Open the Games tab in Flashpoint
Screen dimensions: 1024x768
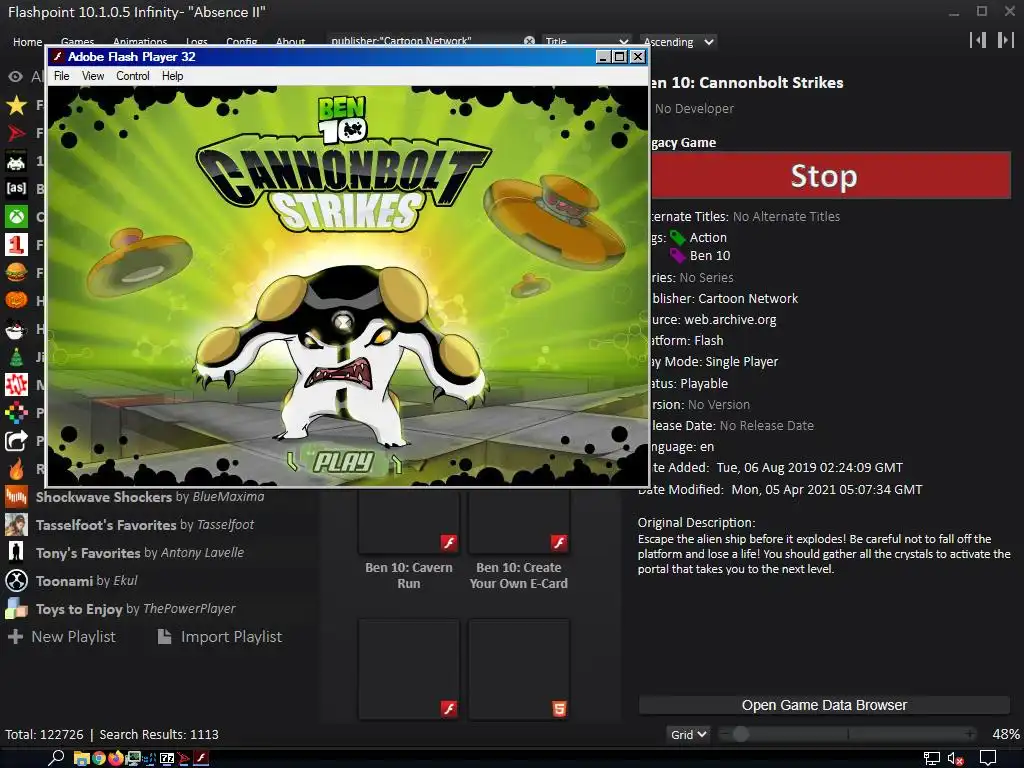(77, 41)
